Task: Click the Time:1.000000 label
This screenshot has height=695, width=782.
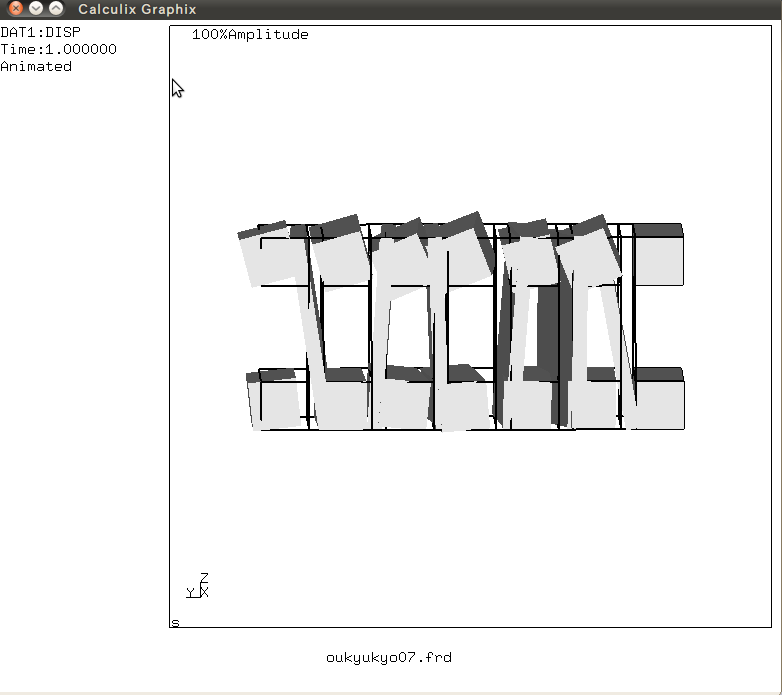Action: [x=58, y=49]
